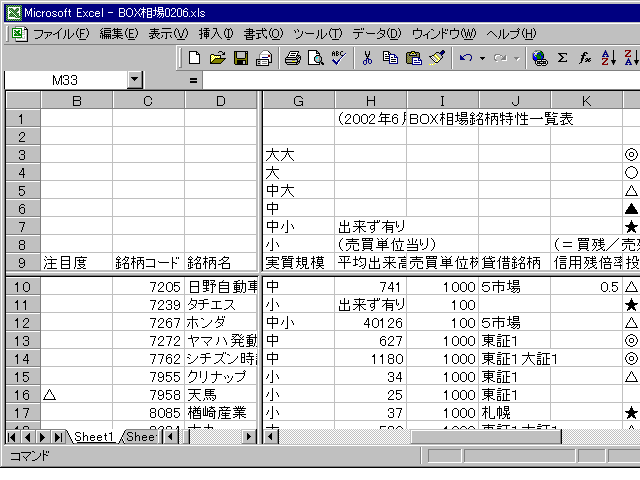Click cell with title BOX相場銘柄特性一覧表
This screenshot has height=480, width=640.
pyautogui.click(x=442, y=119)
